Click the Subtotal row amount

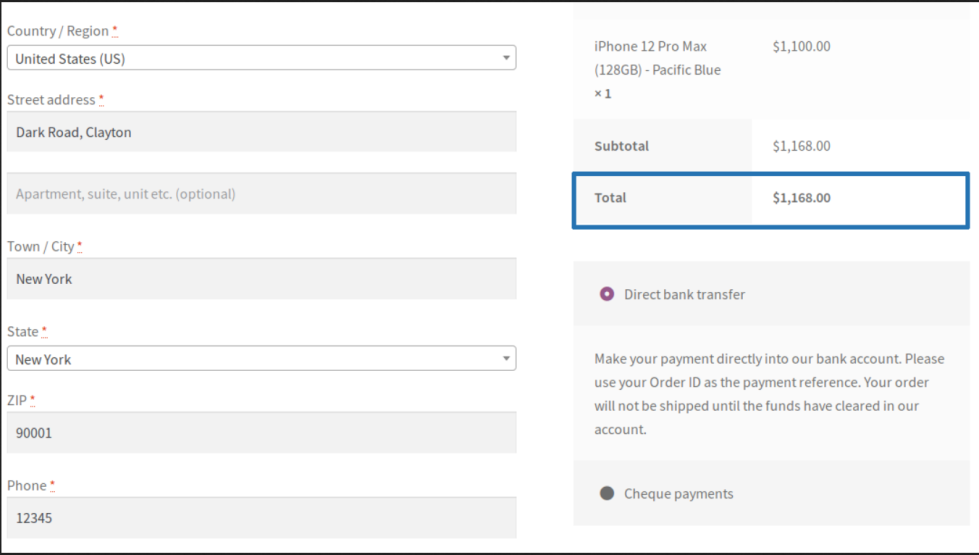(801, 146)
